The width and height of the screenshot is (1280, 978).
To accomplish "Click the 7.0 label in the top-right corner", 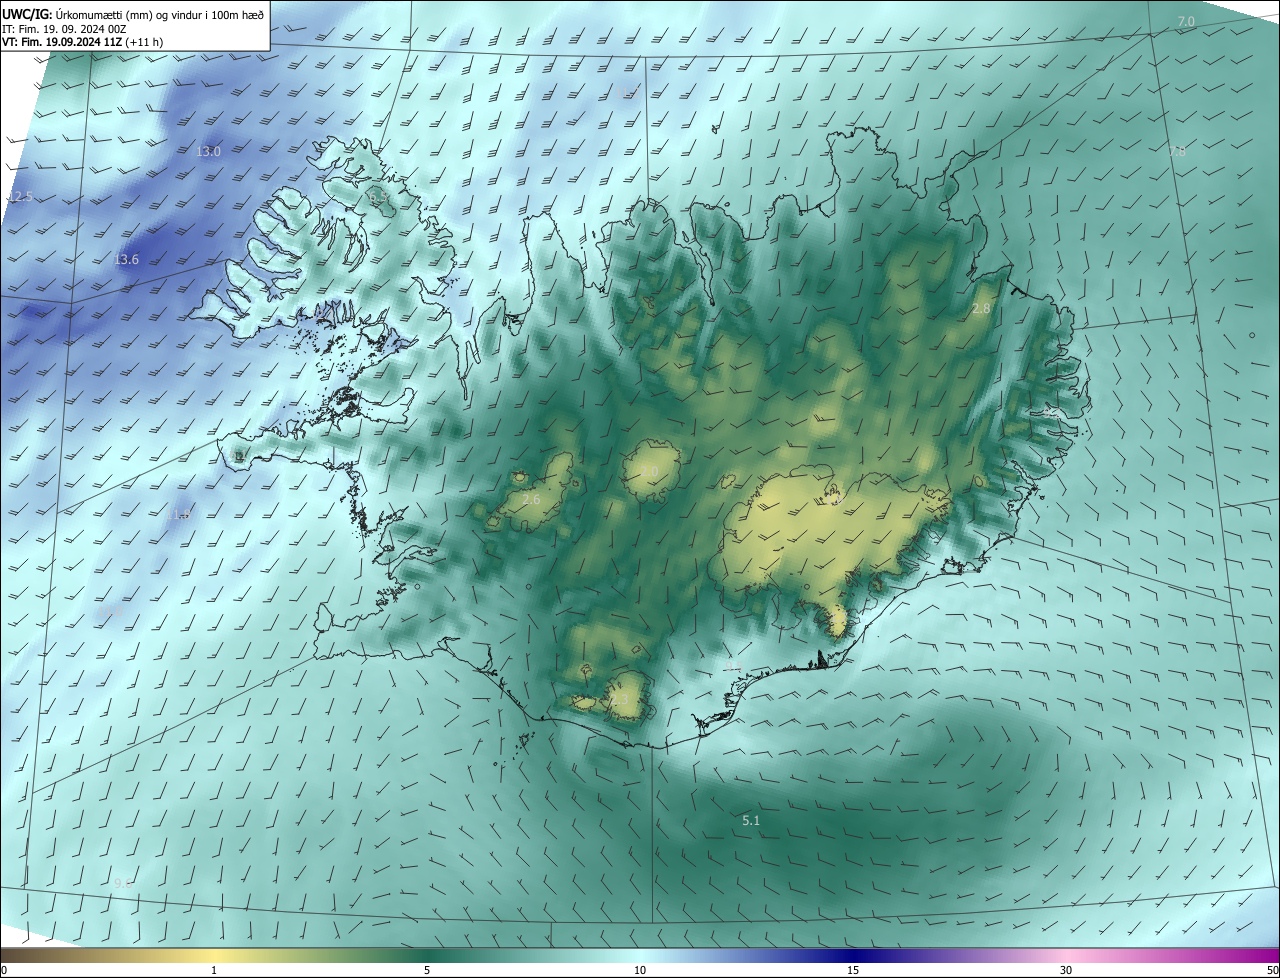I will 1186,21.
